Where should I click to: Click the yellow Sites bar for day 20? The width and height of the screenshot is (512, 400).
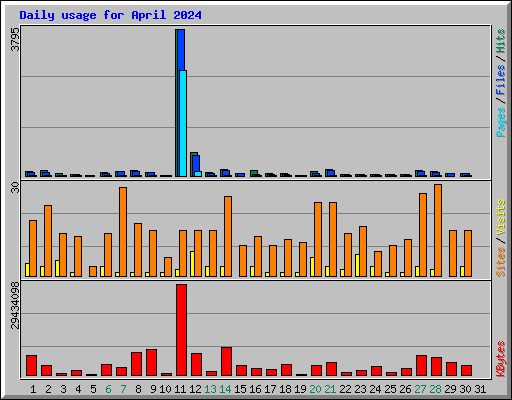coord(312,267)
